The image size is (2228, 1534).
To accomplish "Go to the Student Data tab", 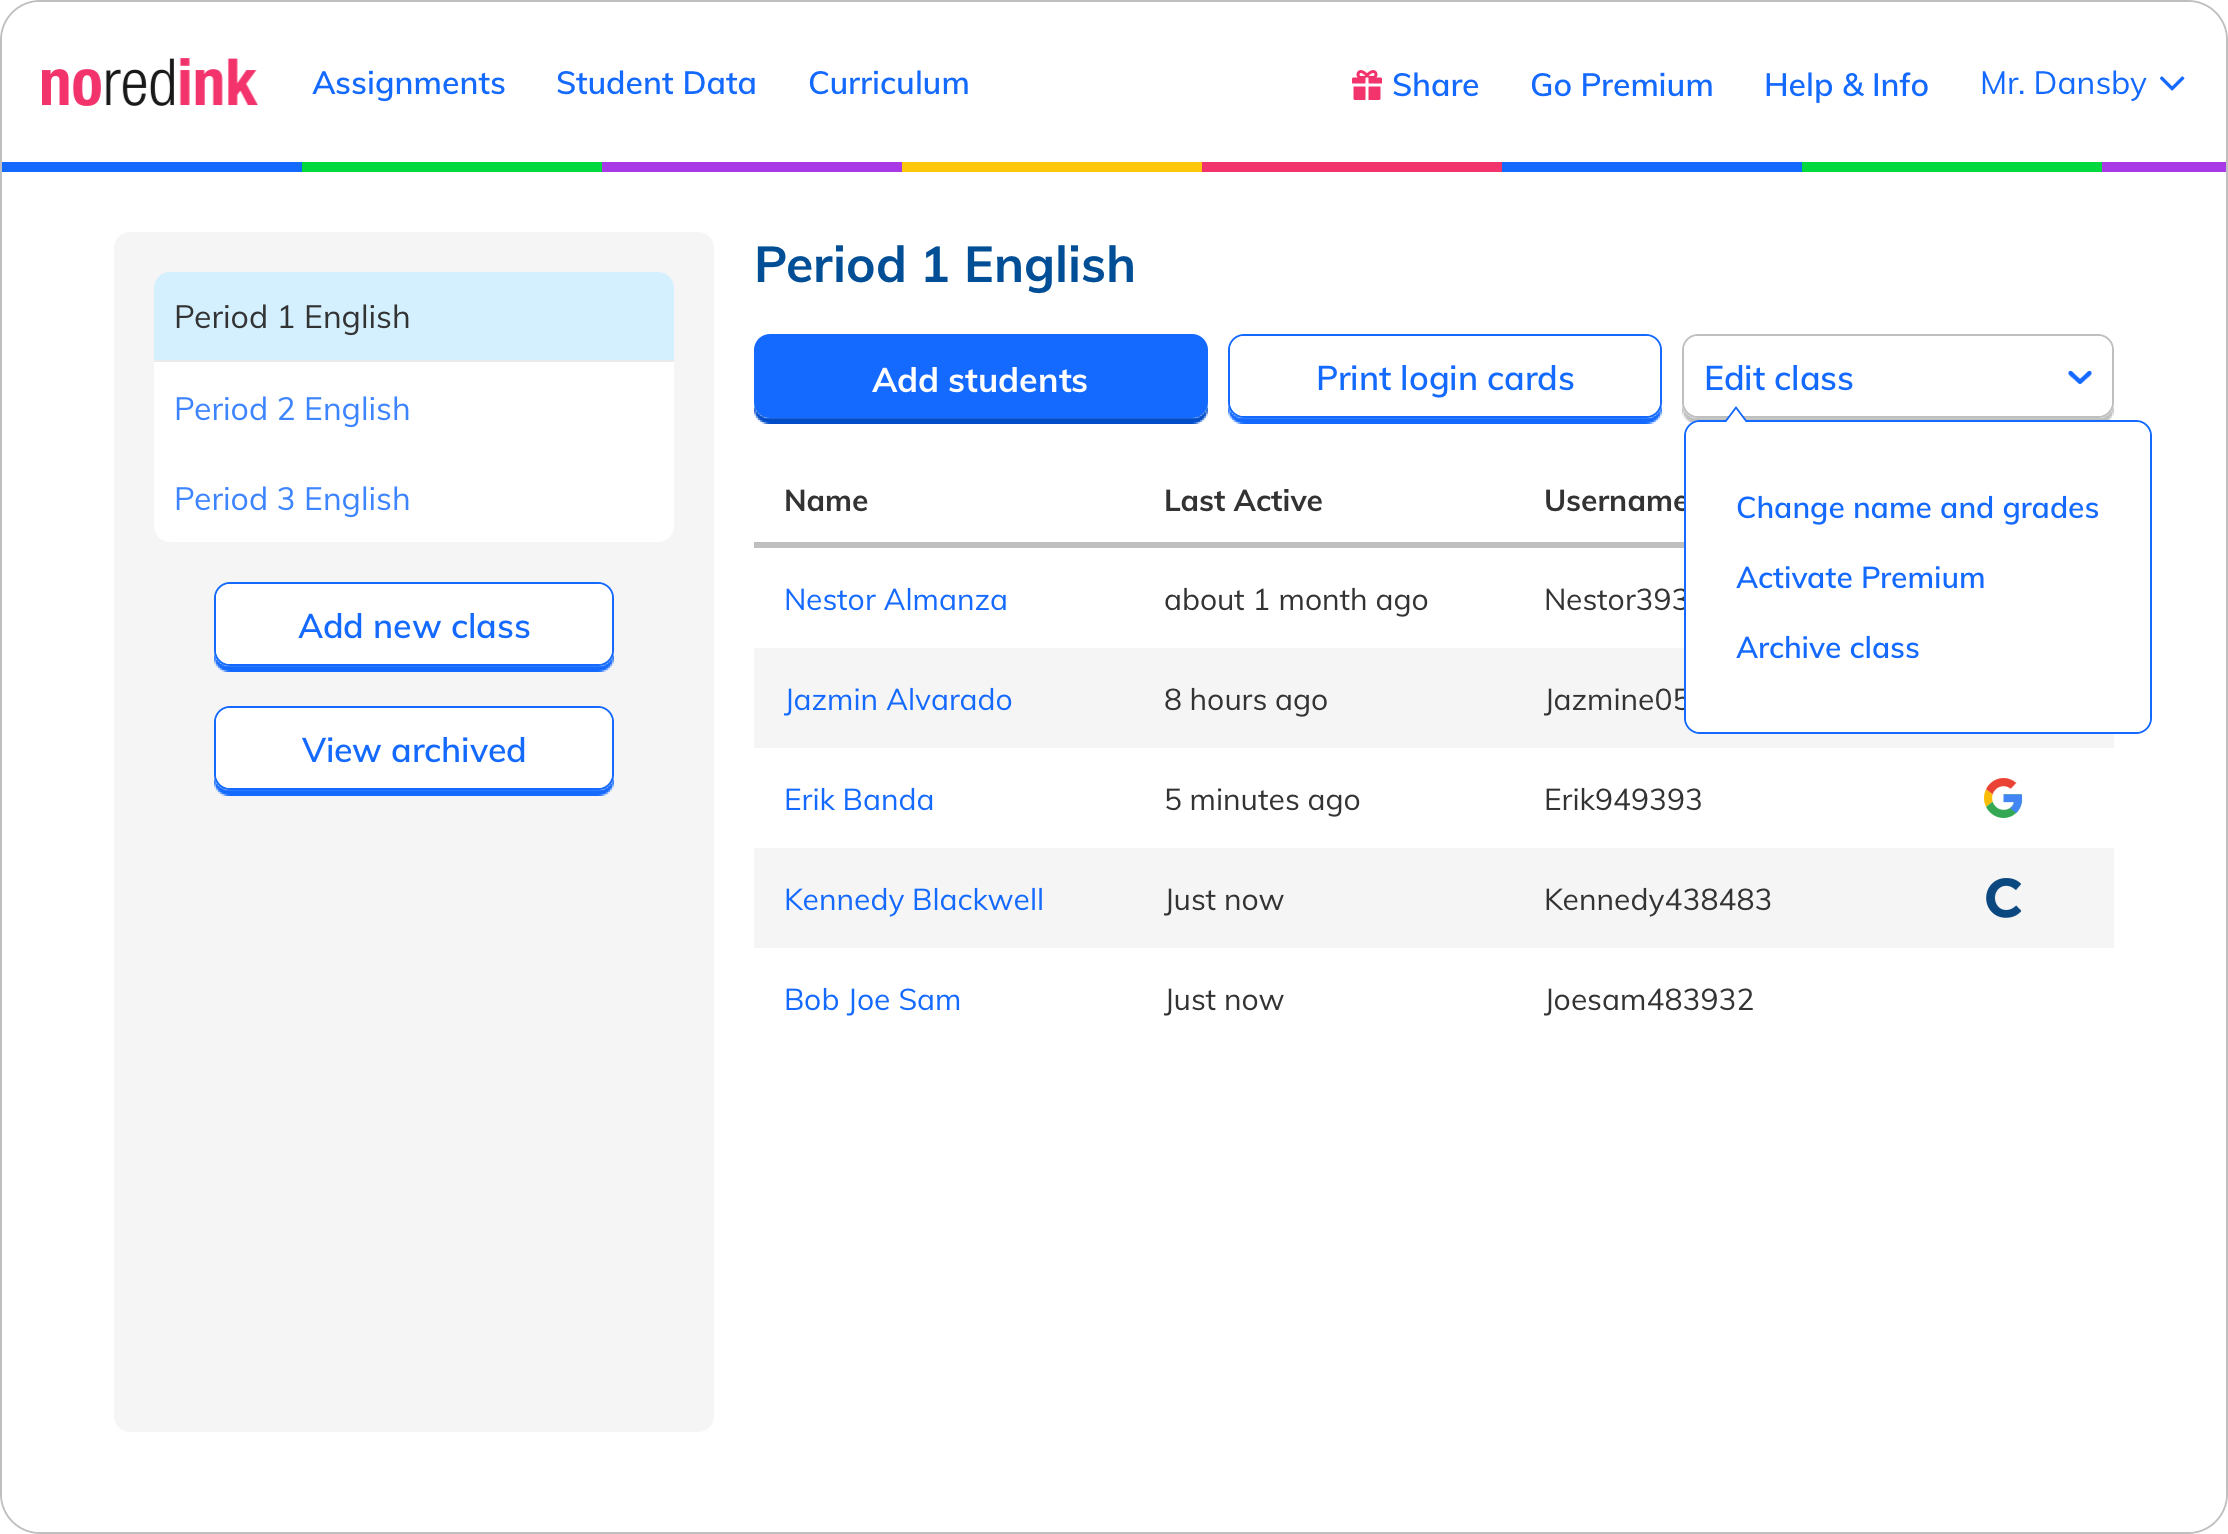I will click(x=656, y=84).
